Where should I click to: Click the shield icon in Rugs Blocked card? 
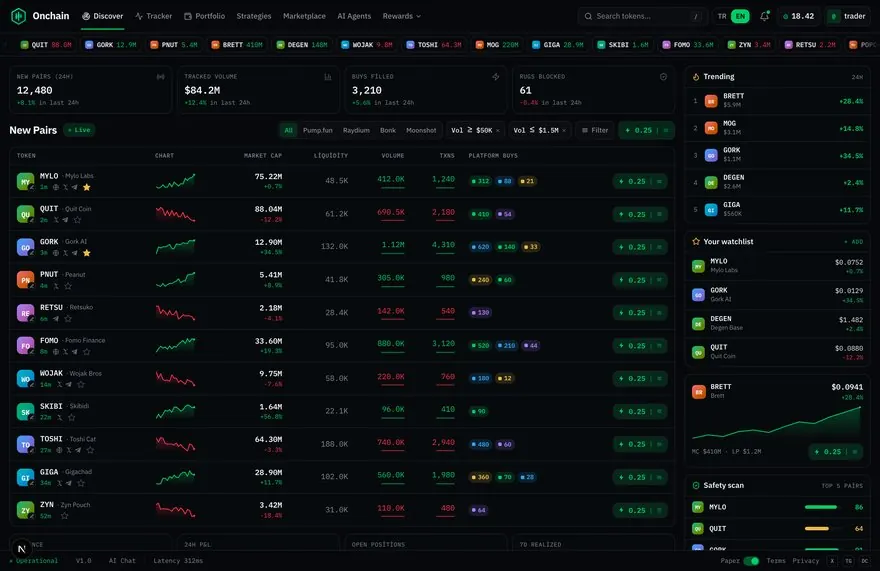click(663, 77)
